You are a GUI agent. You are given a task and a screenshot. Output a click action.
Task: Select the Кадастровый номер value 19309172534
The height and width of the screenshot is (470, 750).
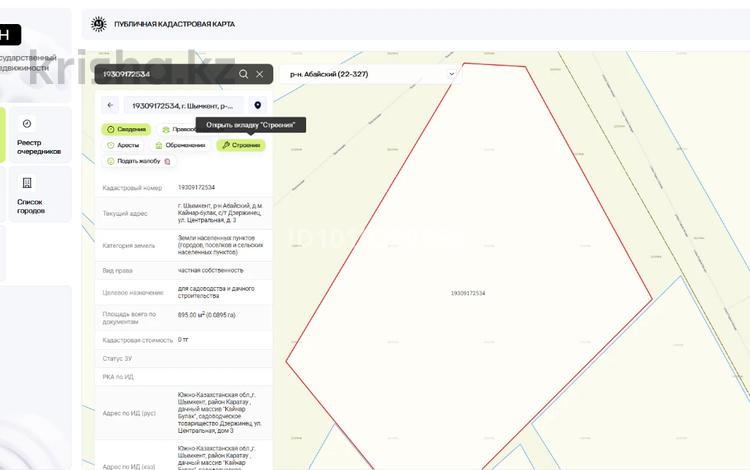[x=196, y=187]
